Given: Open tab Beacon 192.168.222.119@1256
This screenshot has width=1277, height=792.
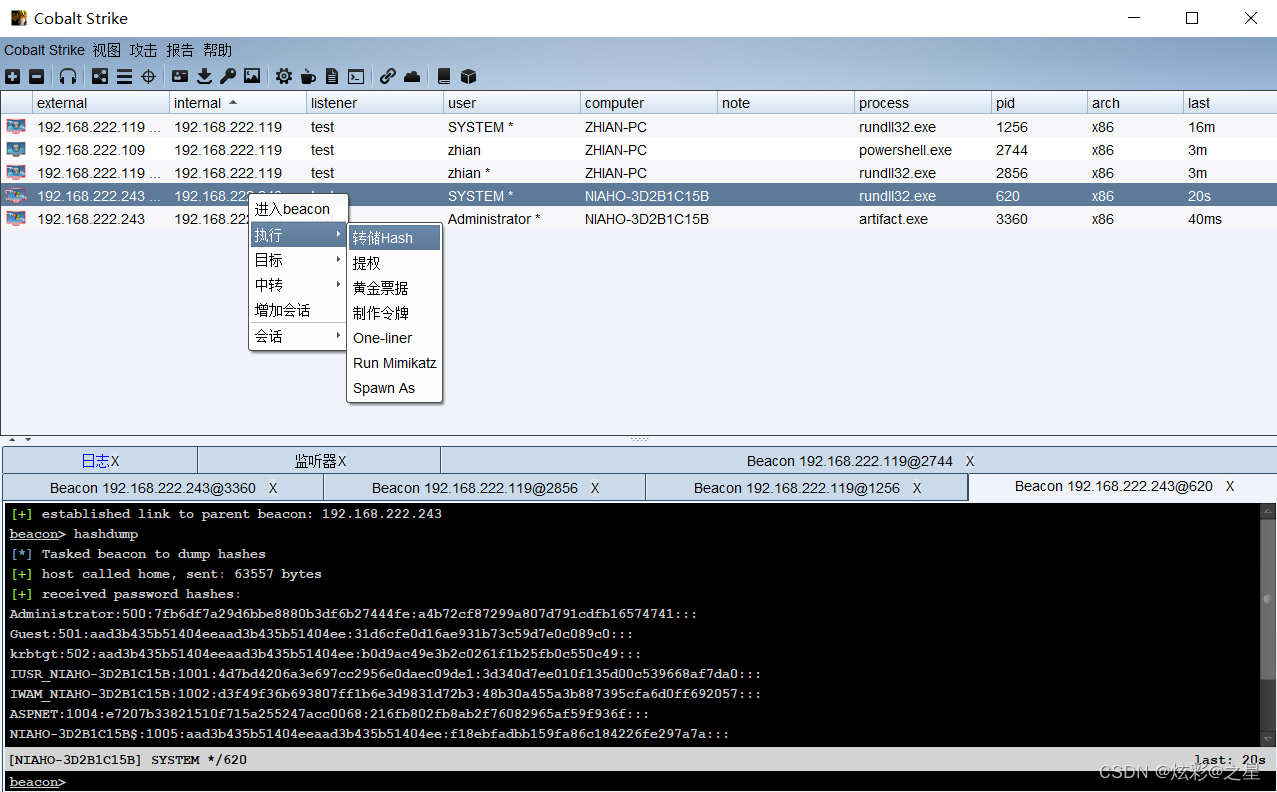Looking at the screenshot, I should 807,488.
